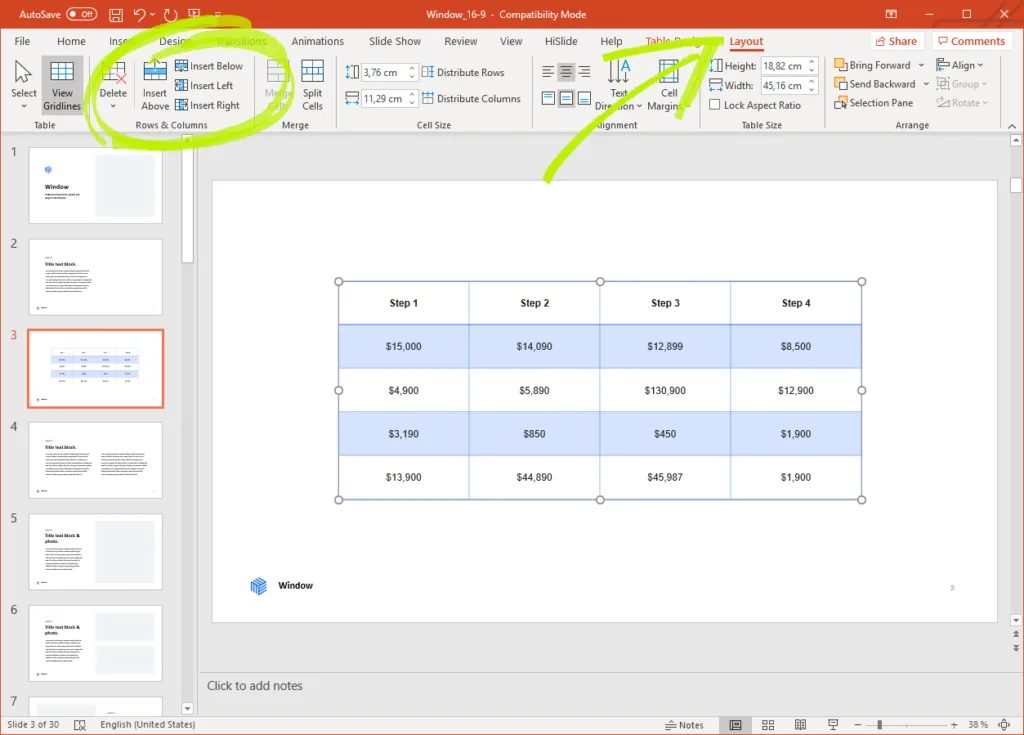The height and width of the screenshot is (735, 1024).
Task: Toggle center vertically alignment
Action: (x=566, y=99)
